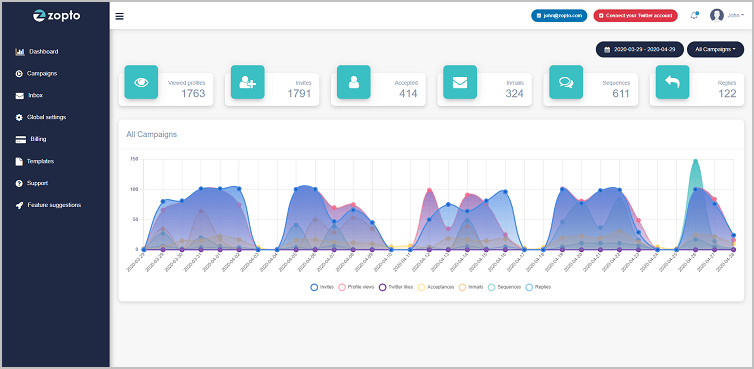This screenshot has width=754, height=369.
Task: Click the Replies arrow icon
Action: [672, 82]
